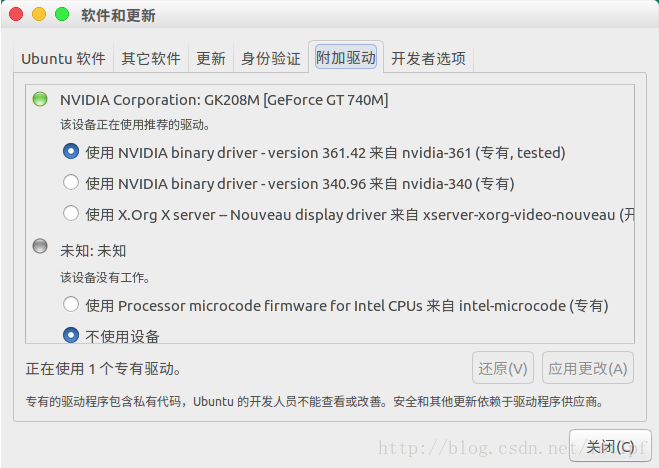Select the 附加驱动 tab

coord(346,58)
